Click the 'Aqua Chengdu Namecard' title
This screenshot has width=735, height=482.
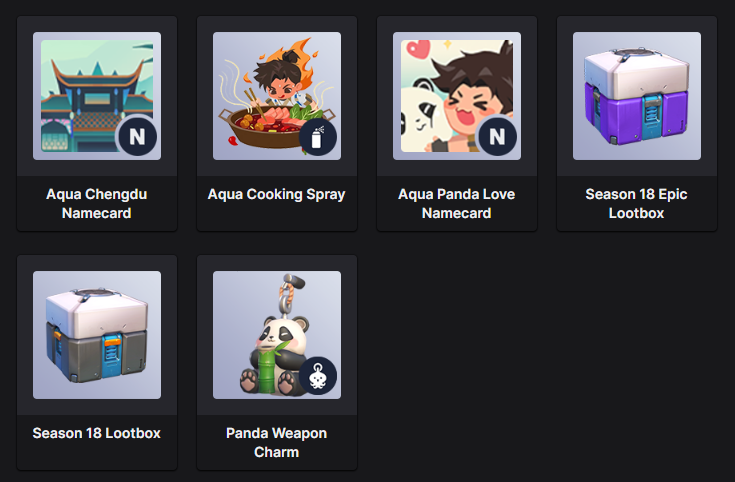pos(97,203)
